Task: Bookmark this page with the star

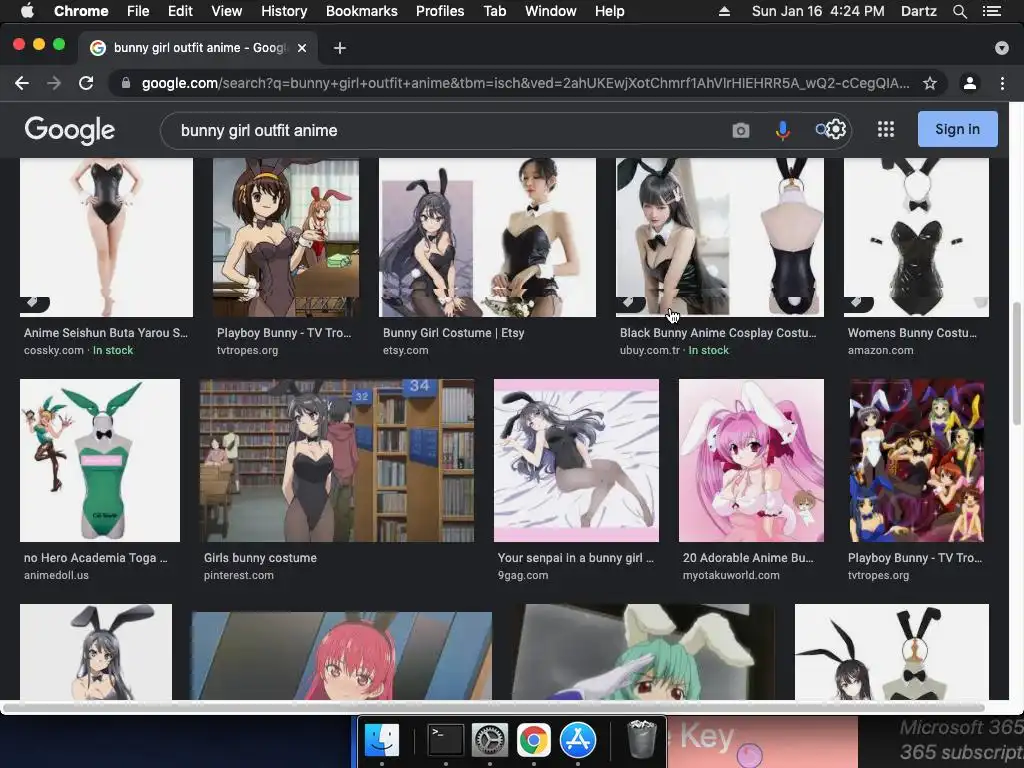Action: (x=929, y=83)
